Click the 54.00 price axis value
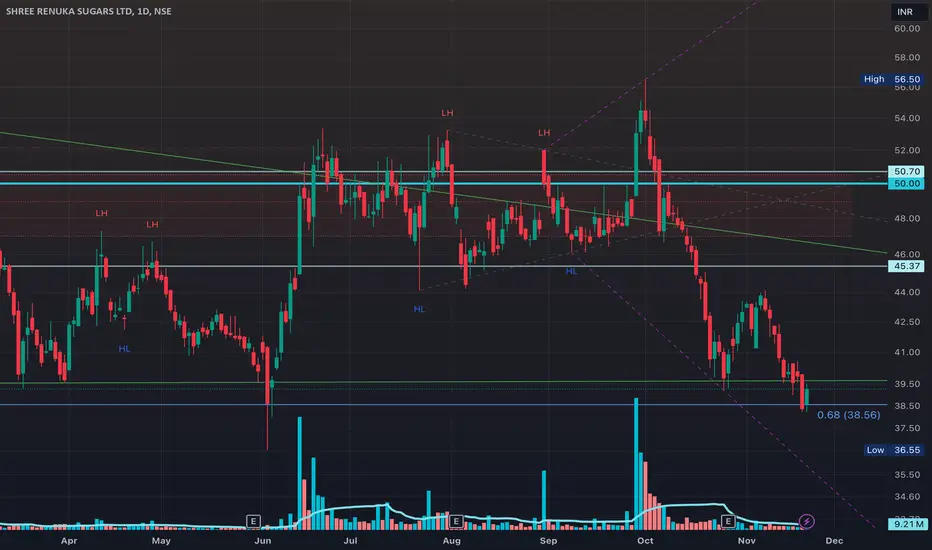932x550 pixels. click(x=906, y=118)
